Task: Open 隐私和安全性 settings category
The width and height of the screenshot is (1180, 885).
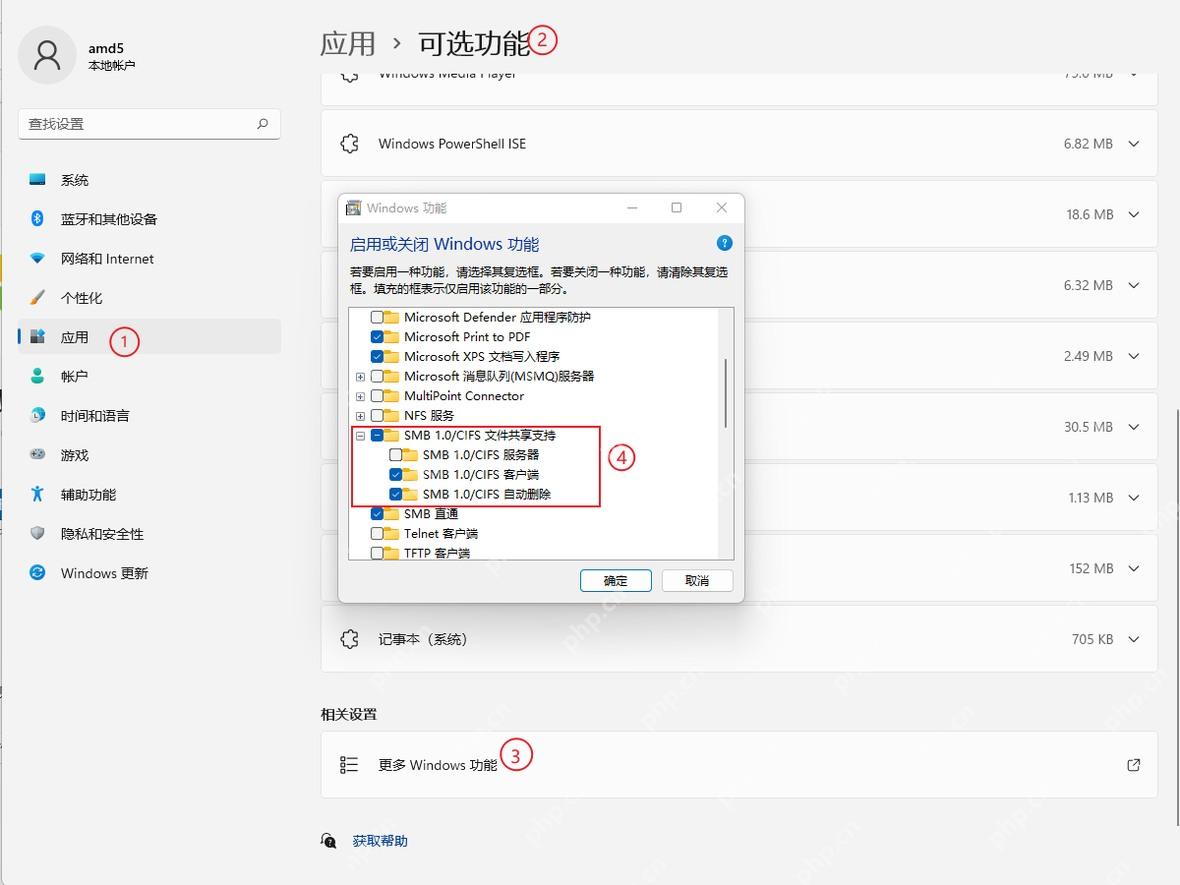Action: [149, 533]
